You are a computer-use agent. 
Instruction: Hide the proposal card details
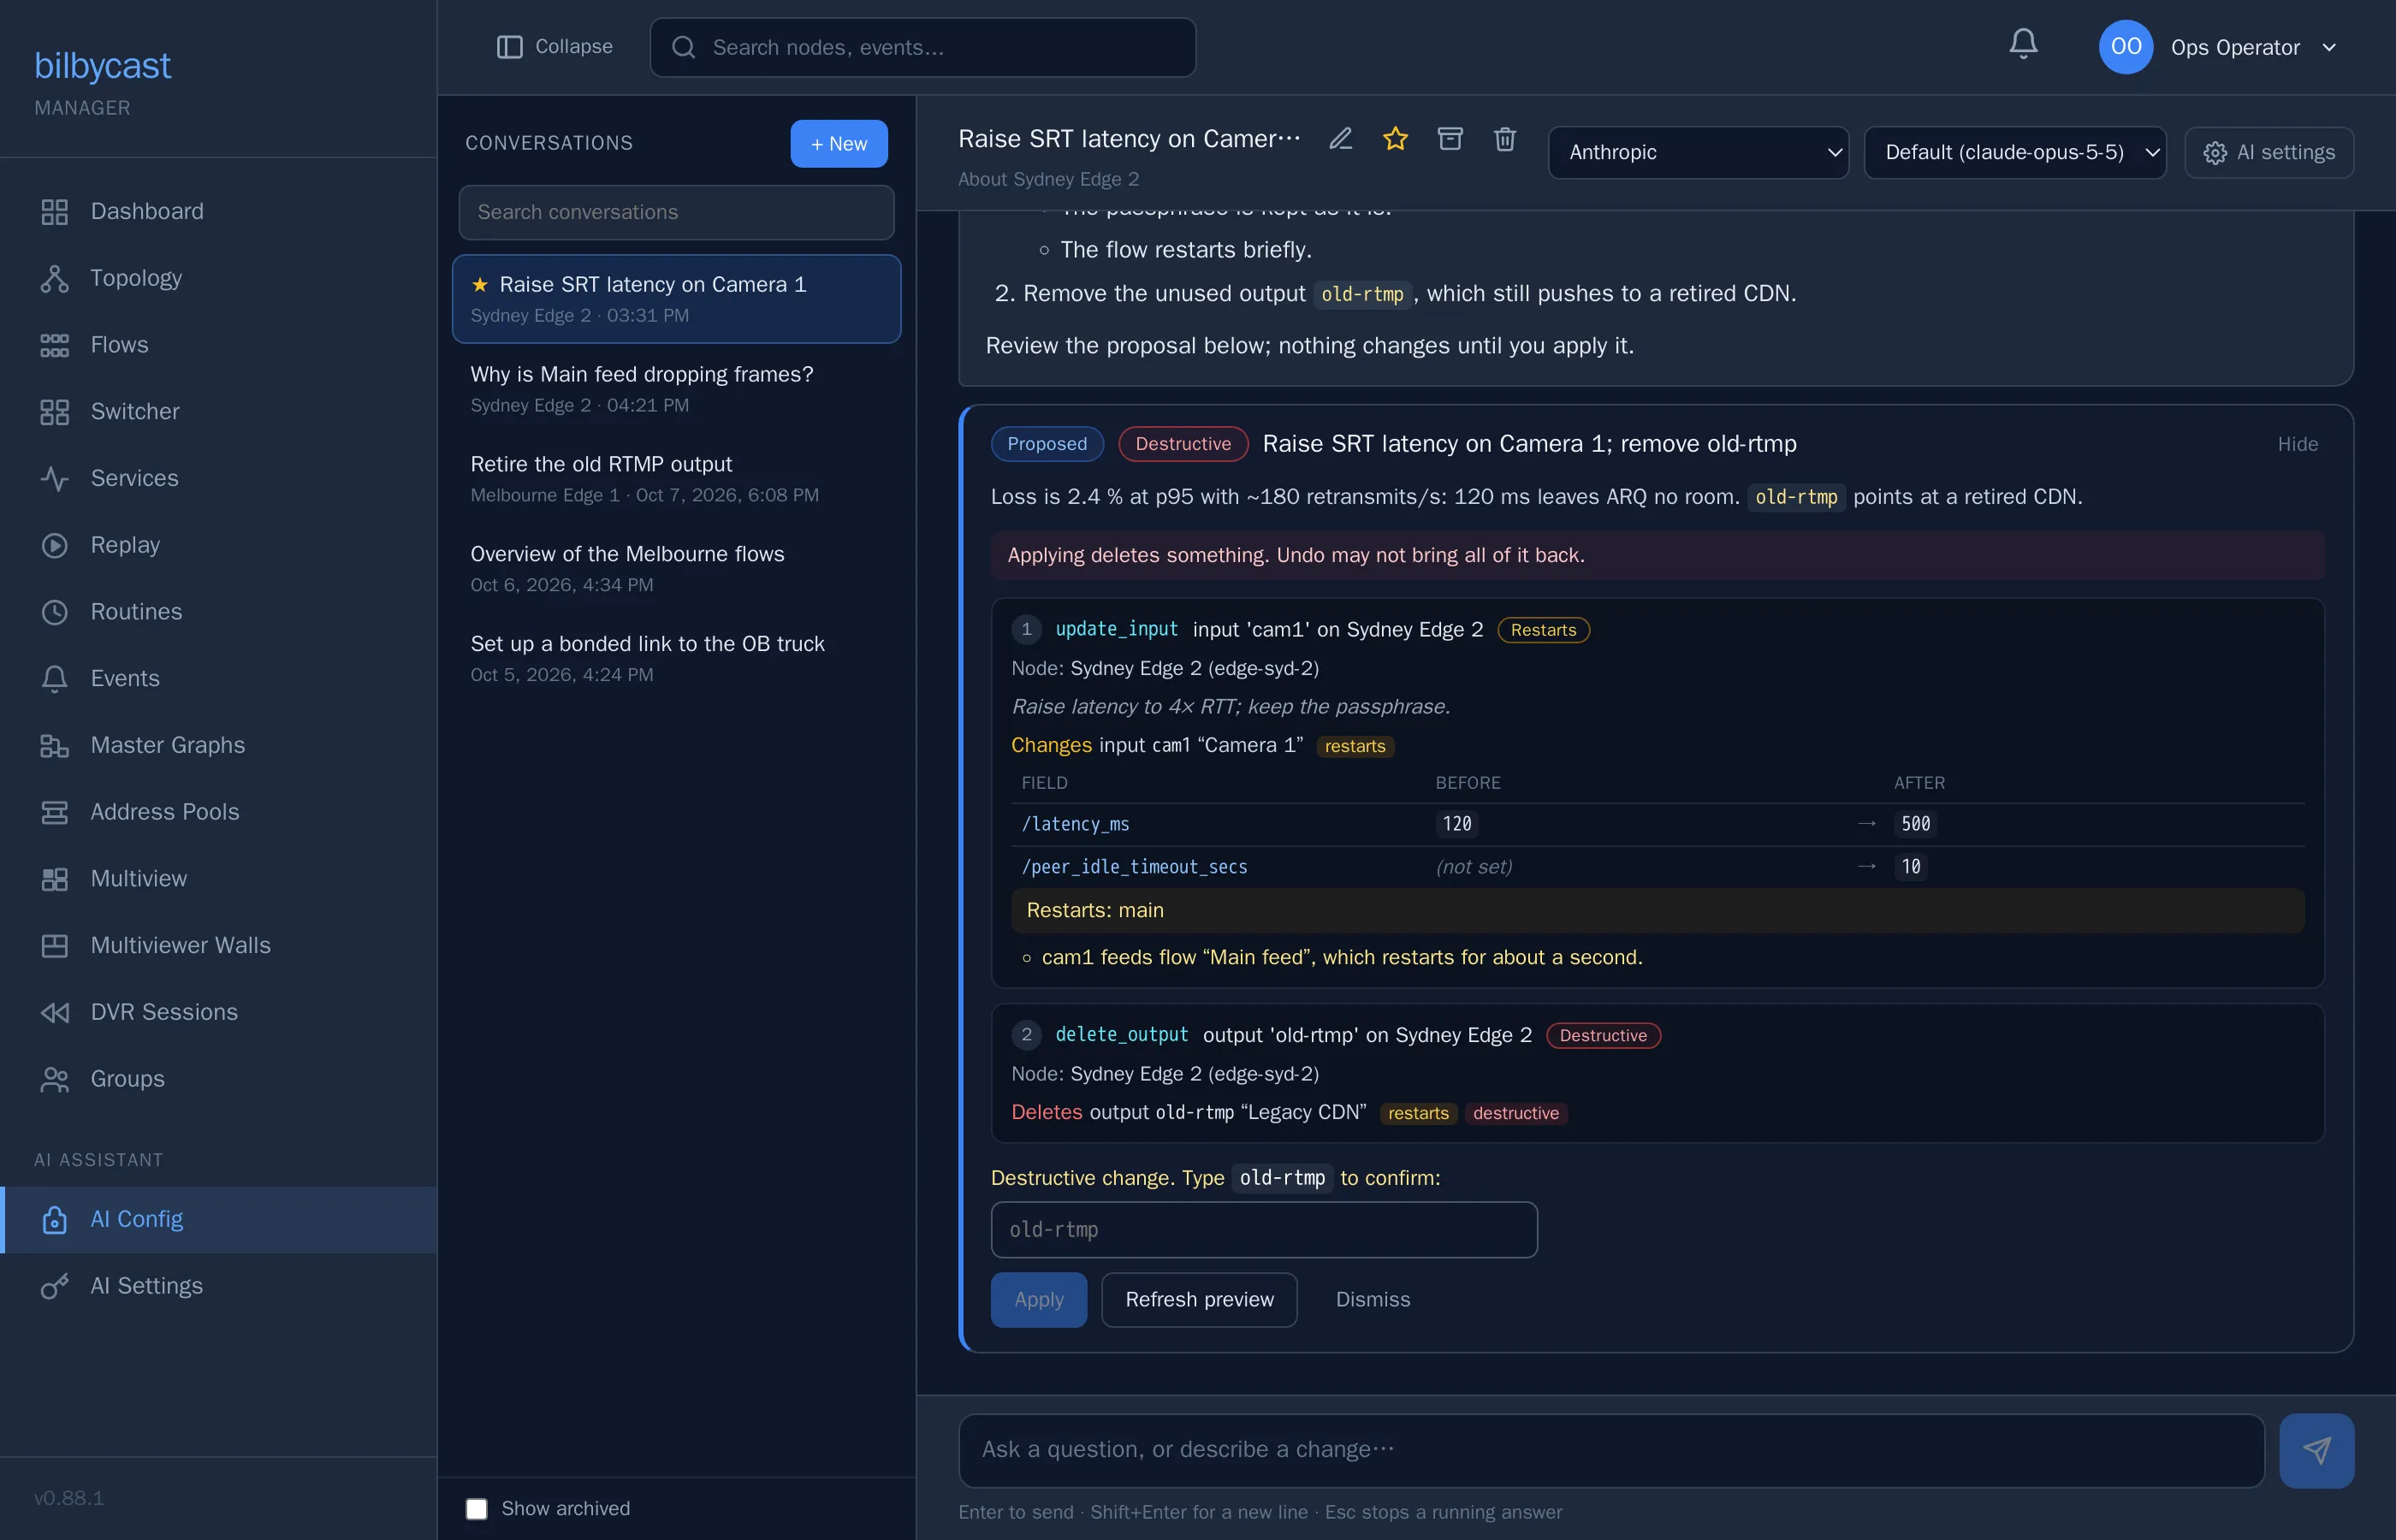tap(2297, 444)
